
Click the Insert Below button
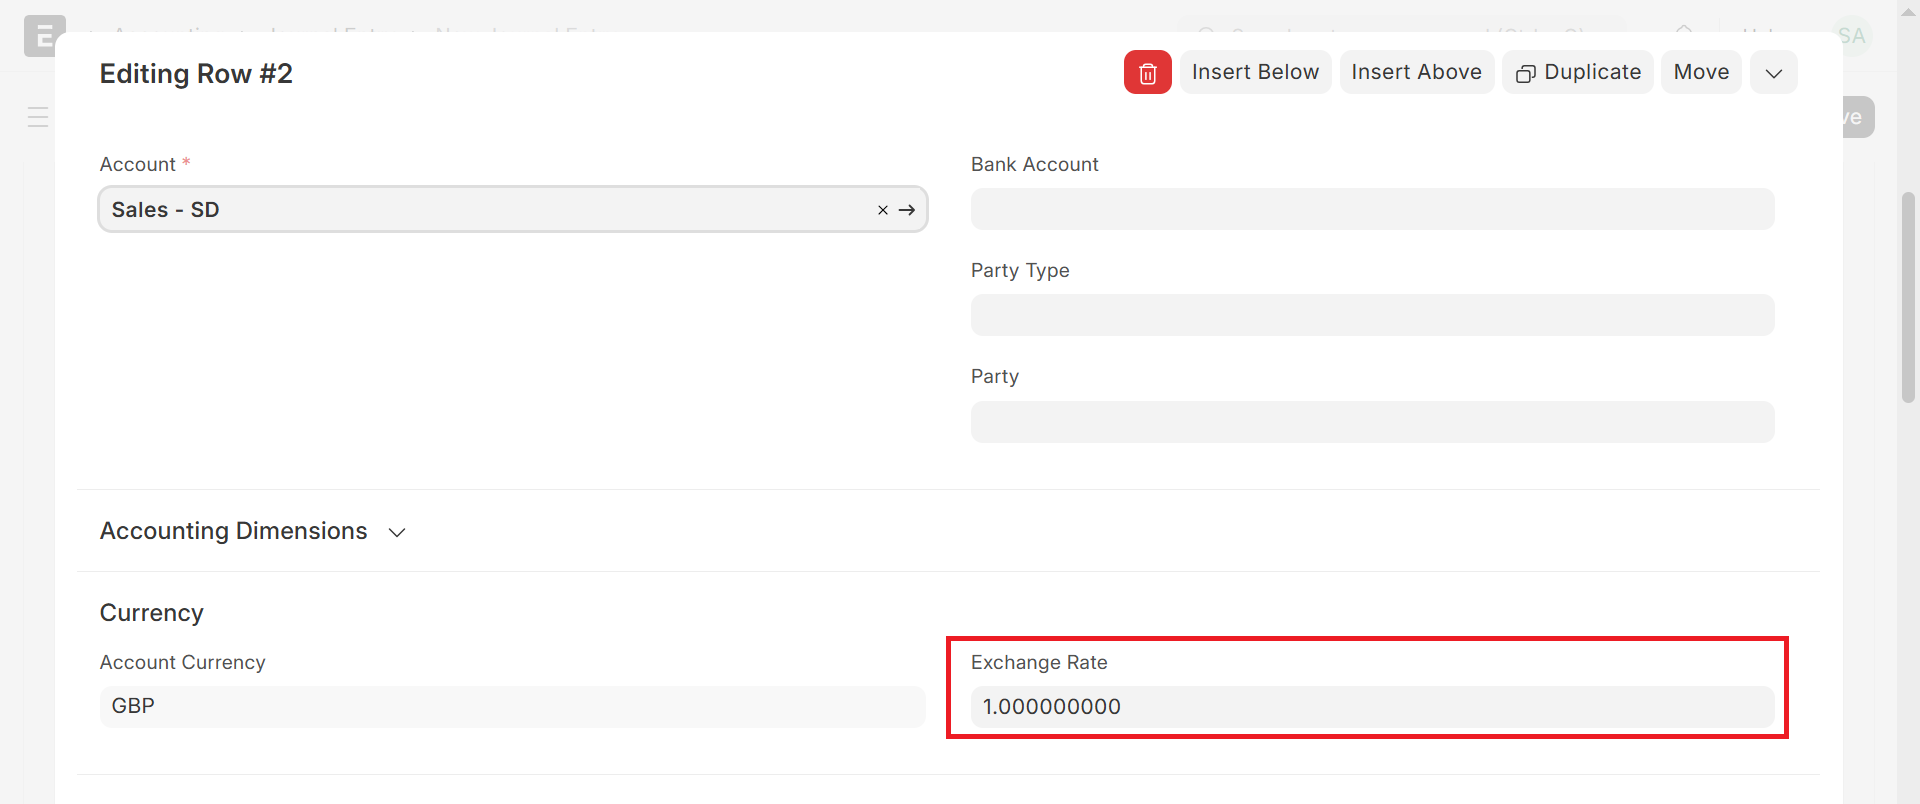point(1255,73)
